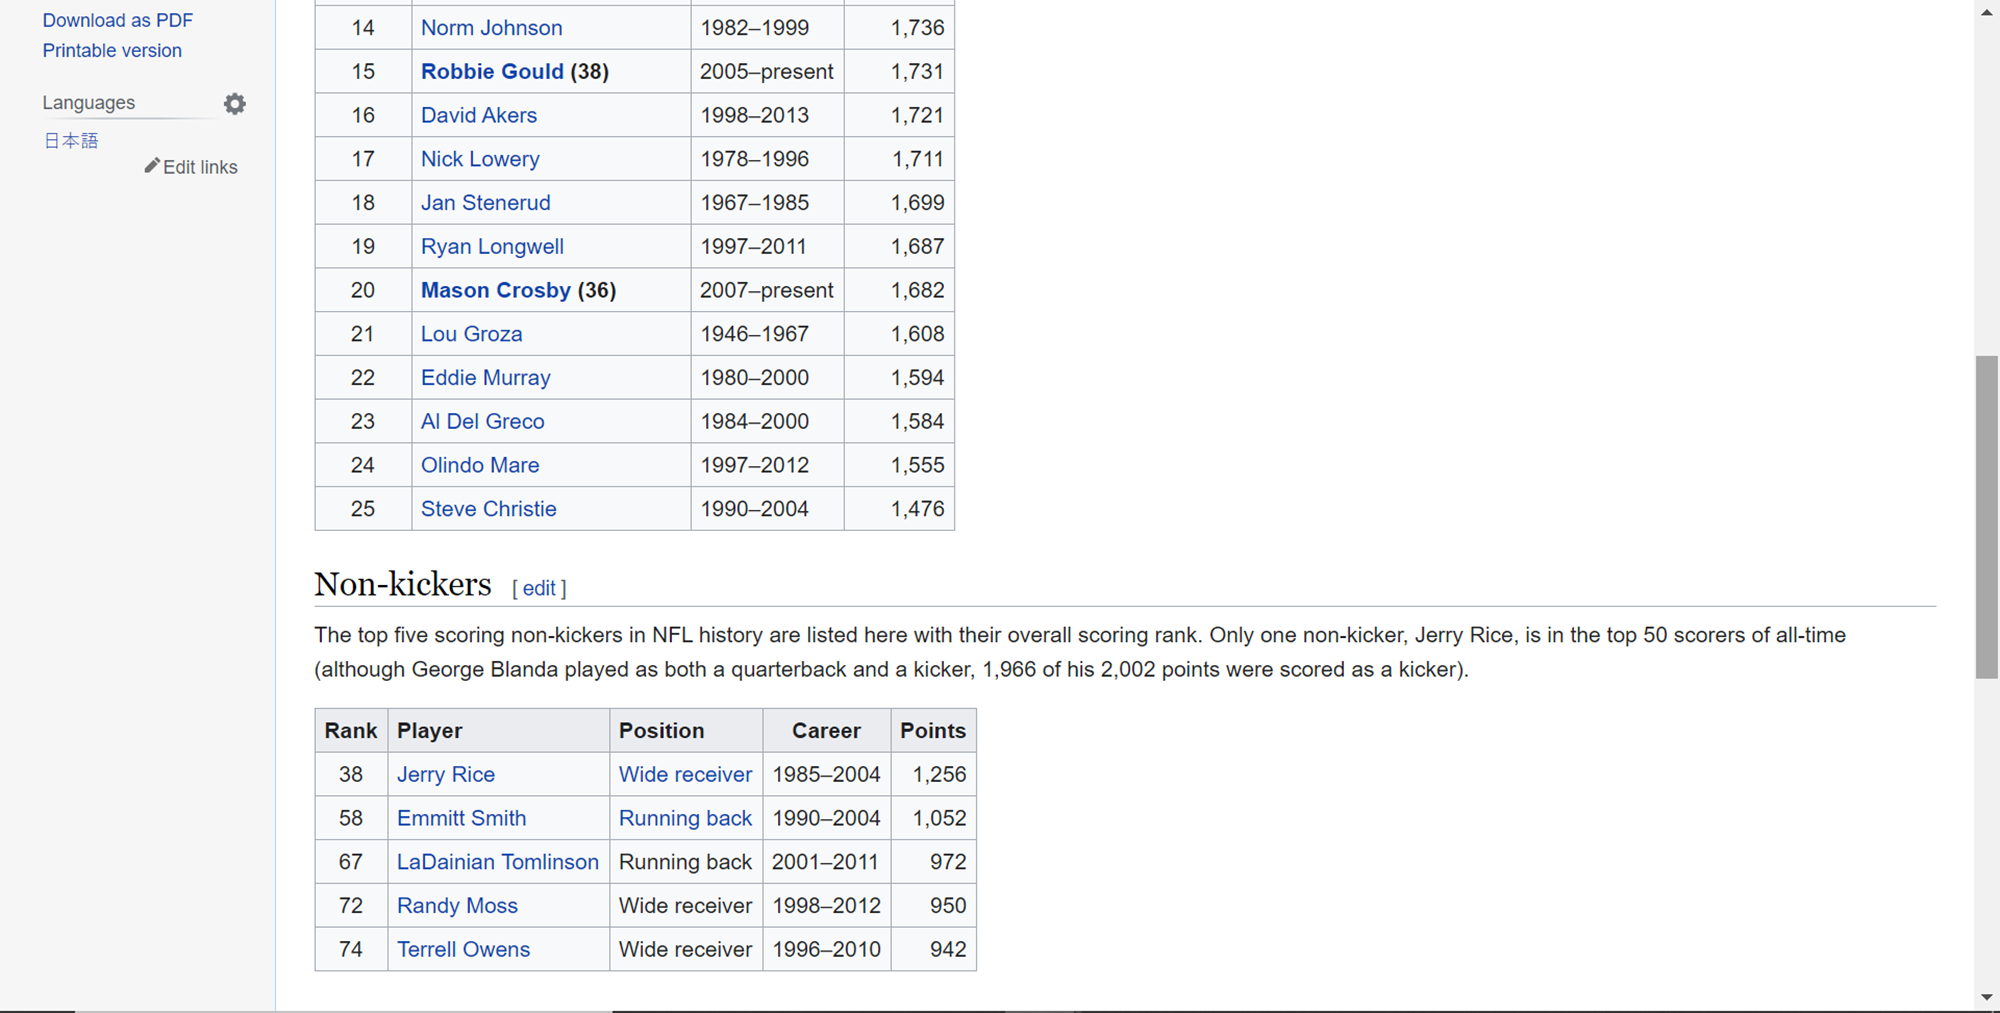2000x1013 pixels.
Task: Open the Printable version link
Action: [x=112, y=50]
